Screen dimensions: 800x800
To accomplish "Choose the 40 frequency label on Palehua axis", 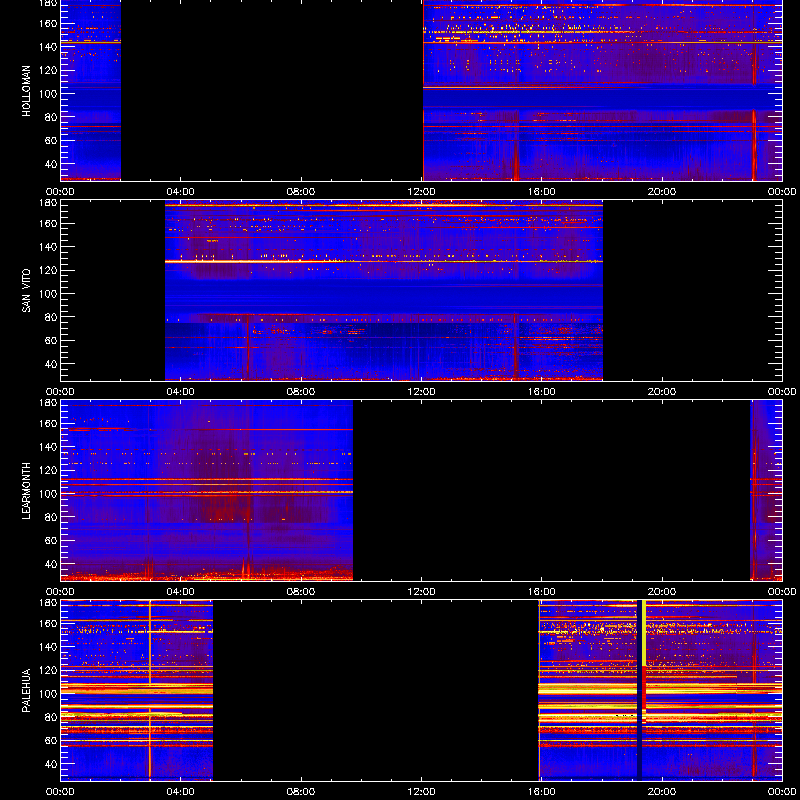I will click(51, 764).
